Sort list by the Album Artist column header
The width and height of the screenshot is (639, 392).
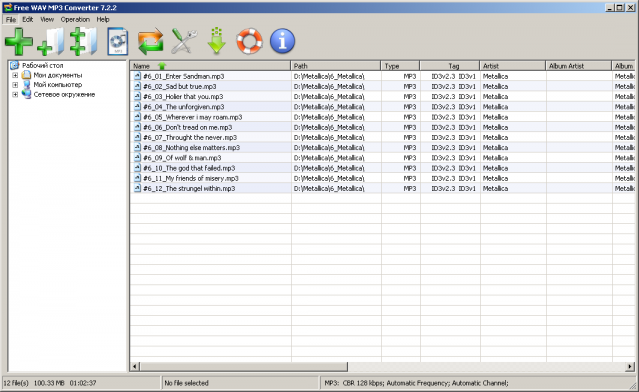579,66
